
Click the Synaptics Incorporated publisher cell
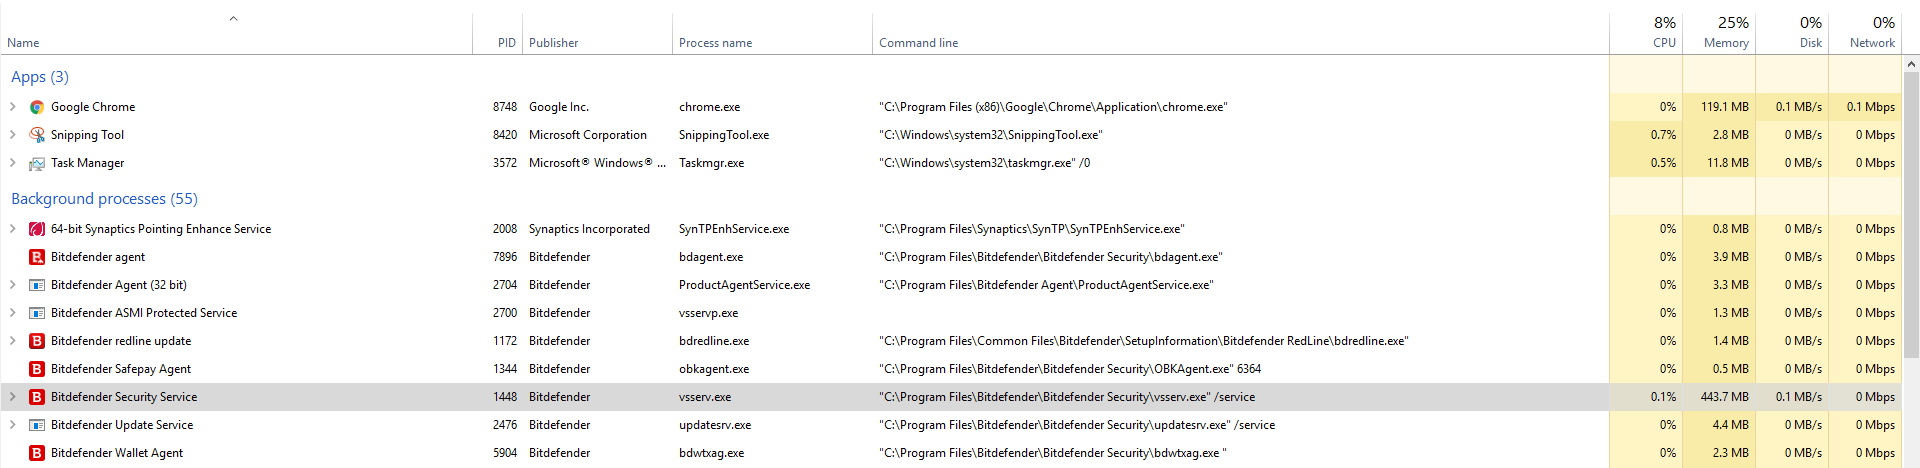589,229
